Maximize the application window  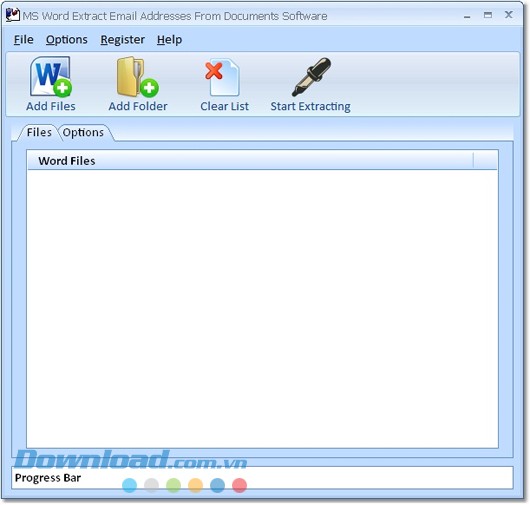pyautogui.click(x=488, y=15)
